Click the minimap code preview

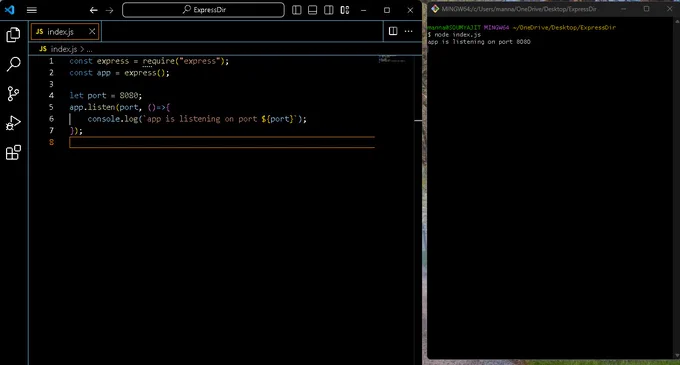pos(392,59)
